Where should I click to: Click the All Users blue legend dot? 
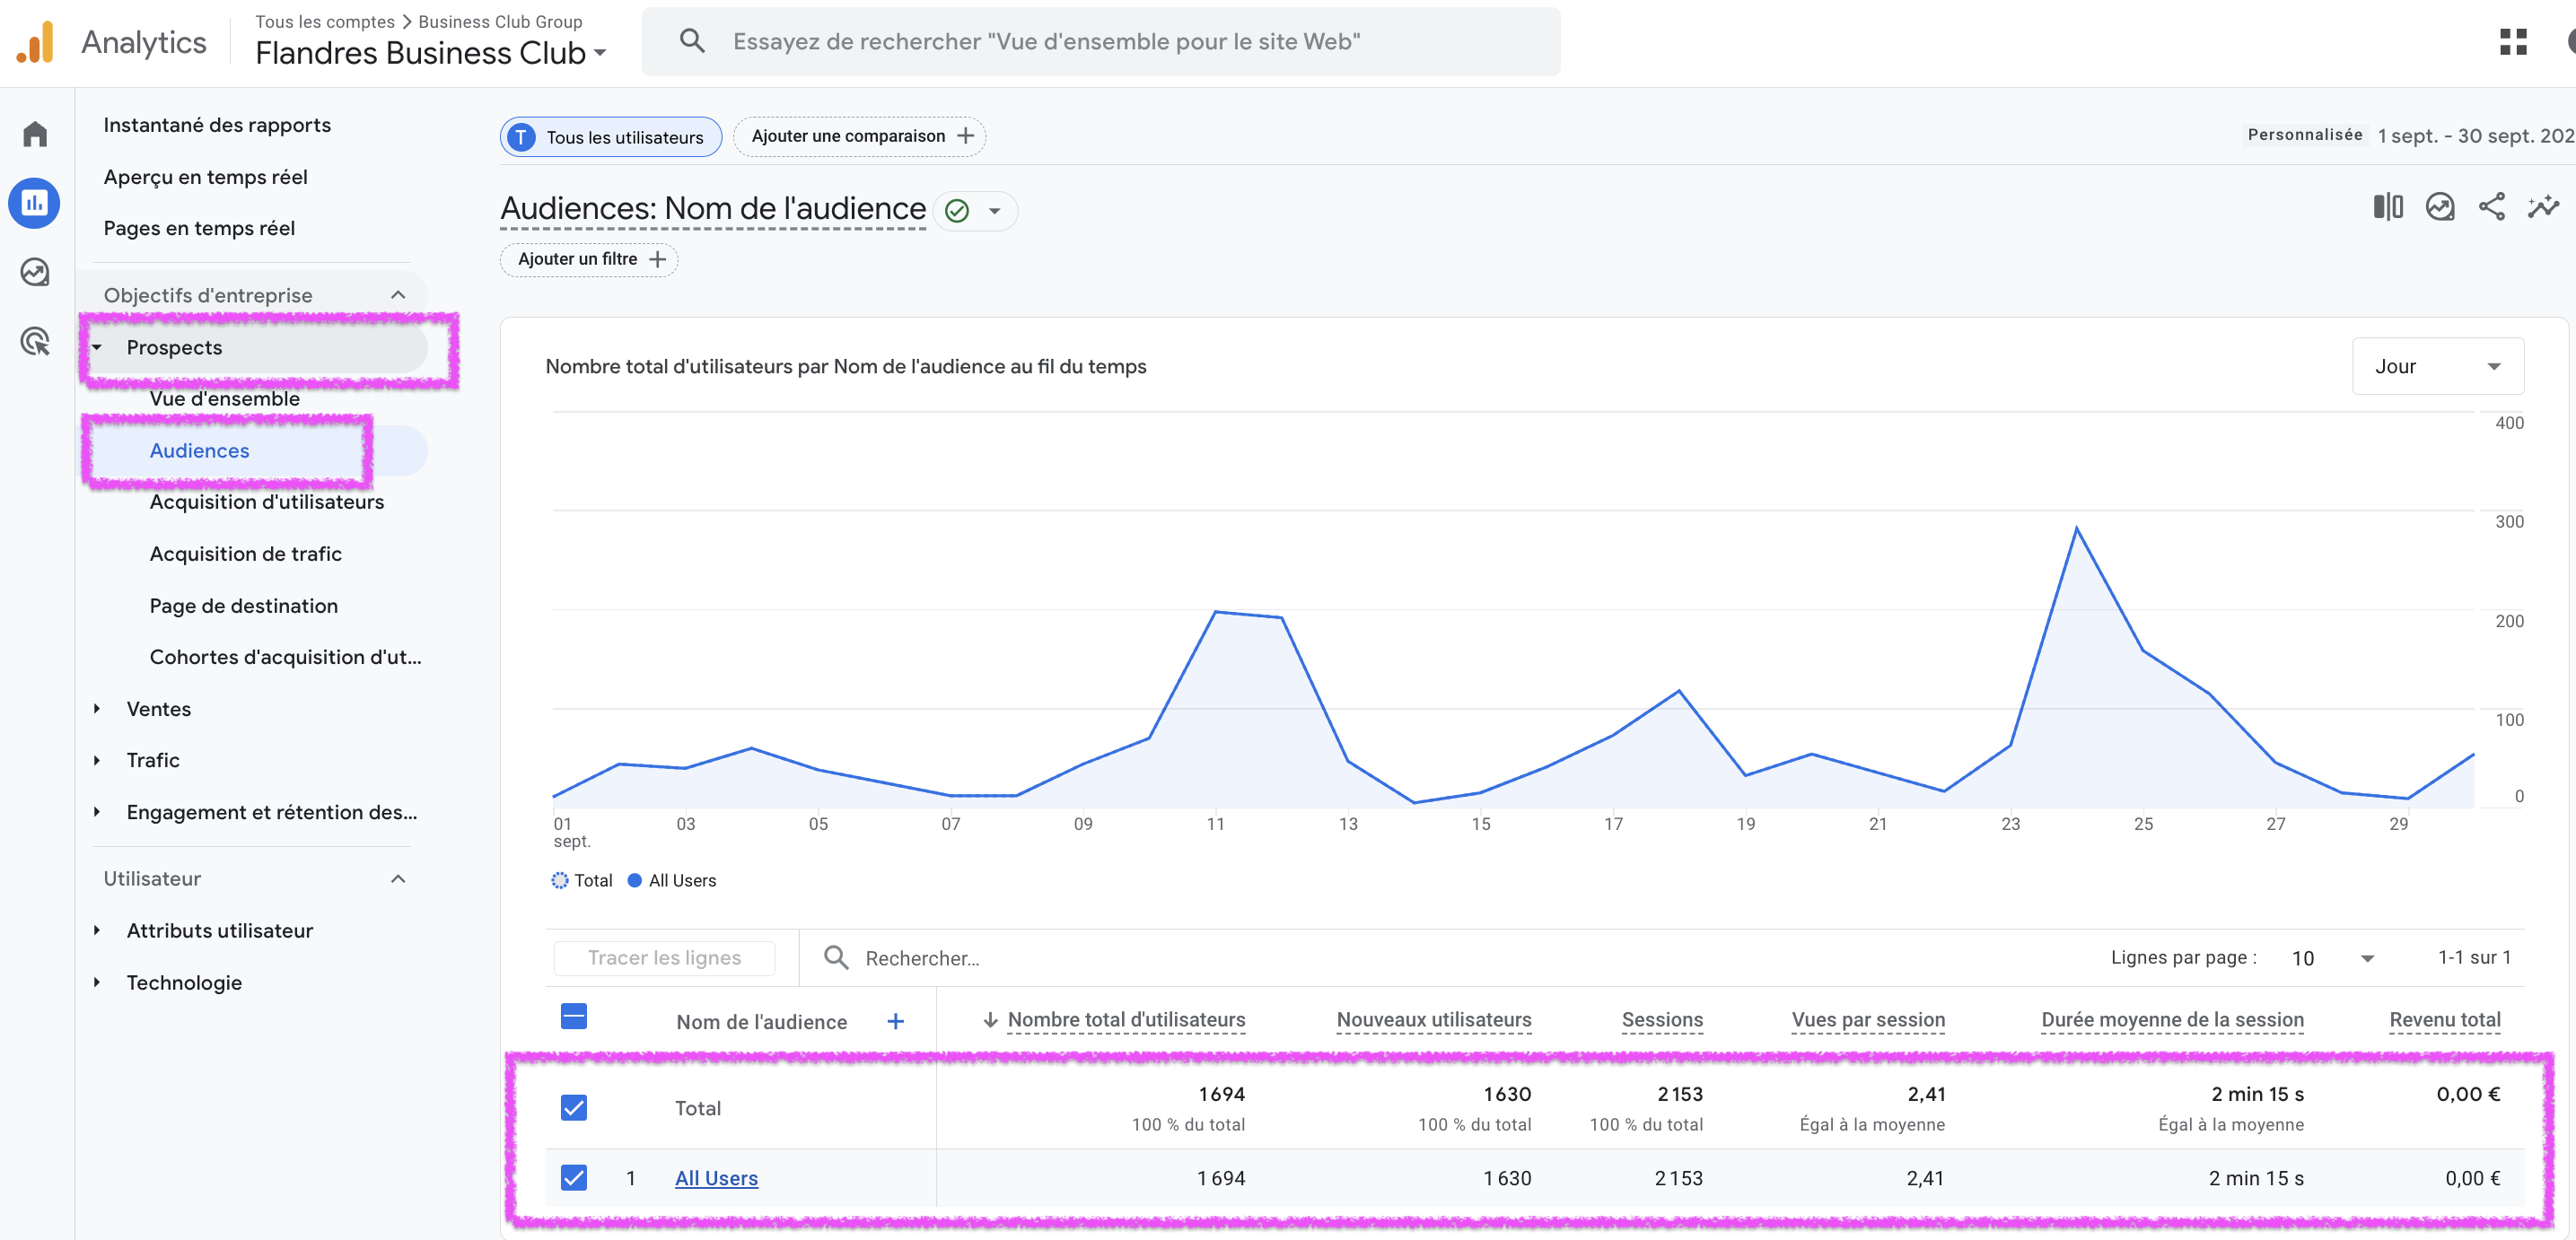click(634, 881)
